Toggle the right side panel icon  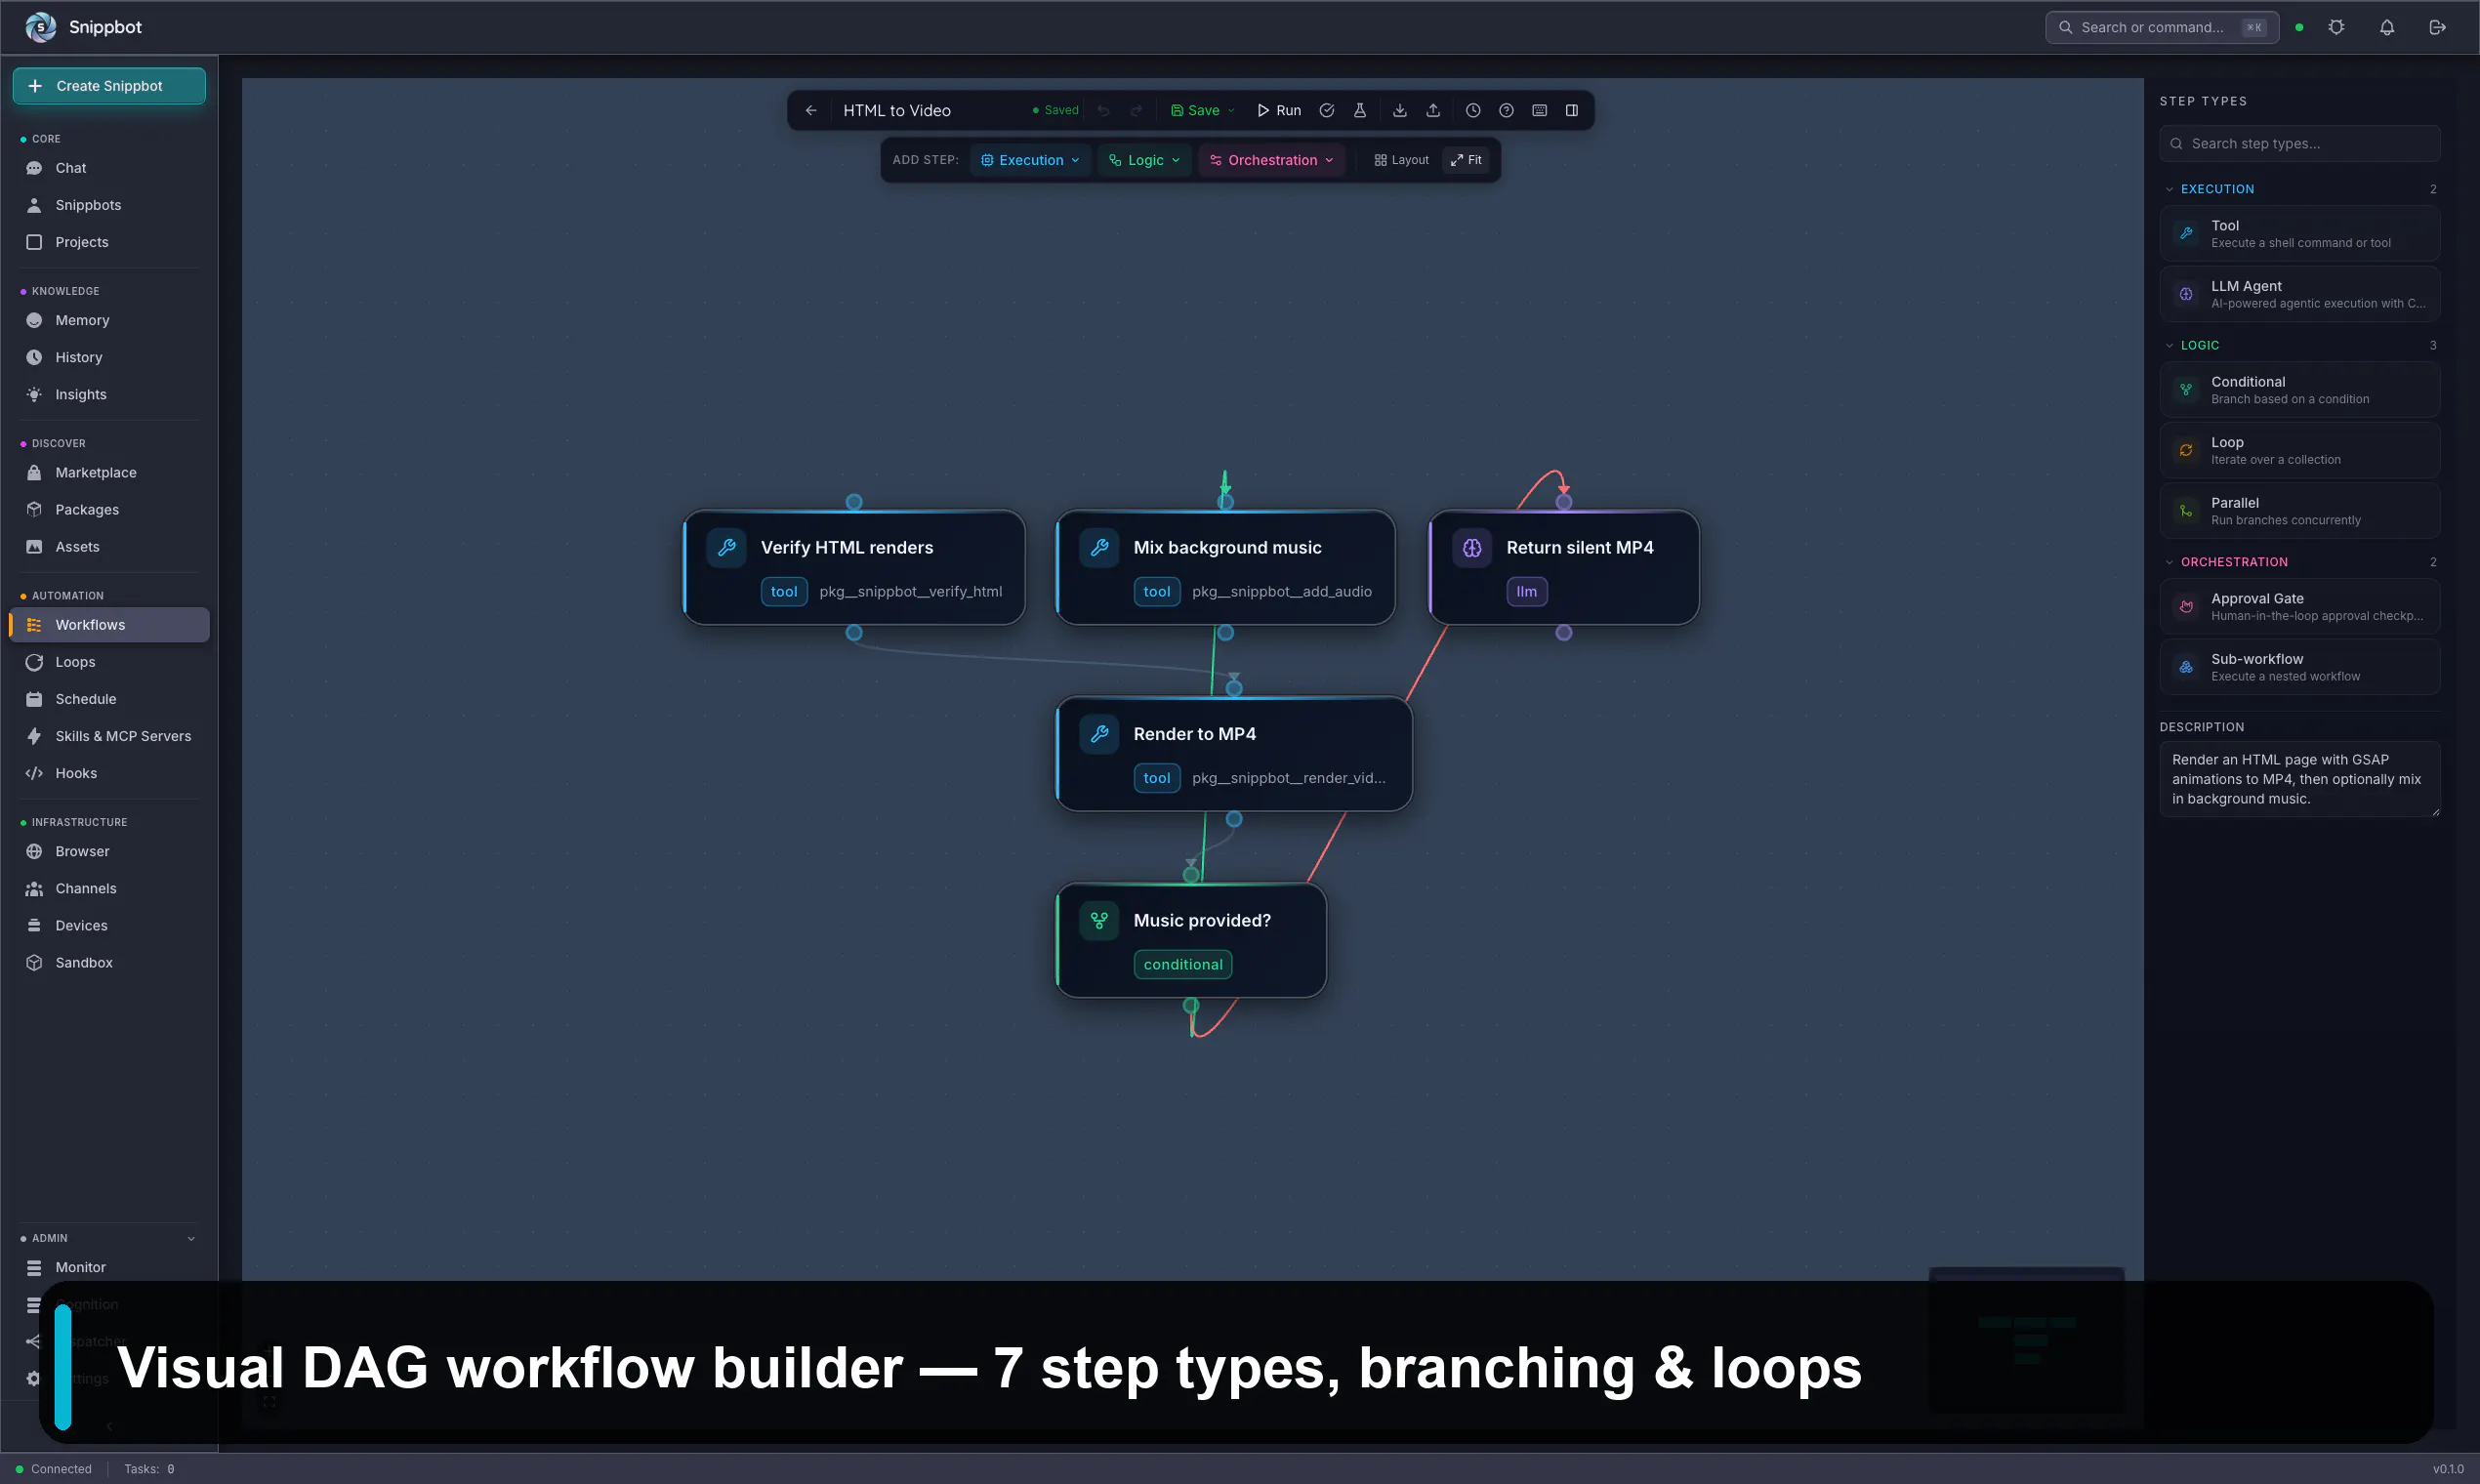1572,110
